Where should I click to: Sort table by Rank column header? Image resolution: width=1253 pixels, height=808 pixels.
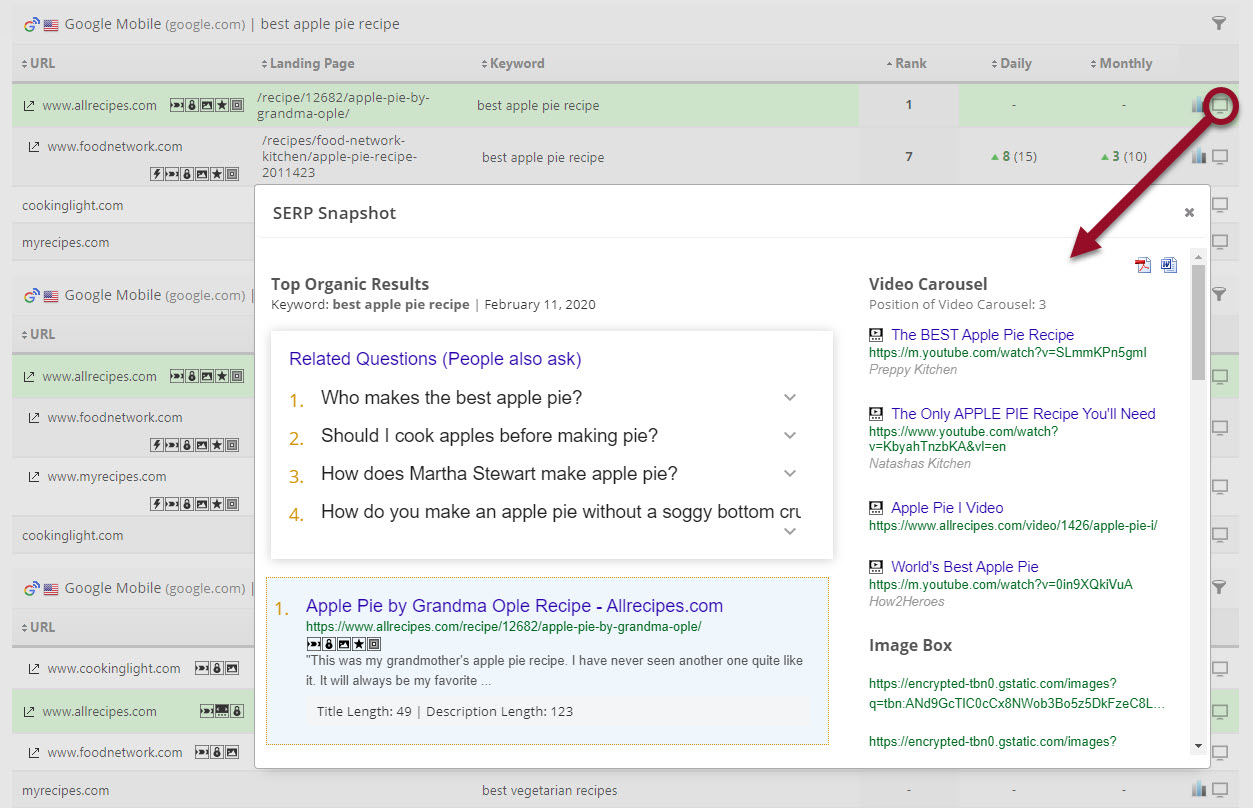909,63
